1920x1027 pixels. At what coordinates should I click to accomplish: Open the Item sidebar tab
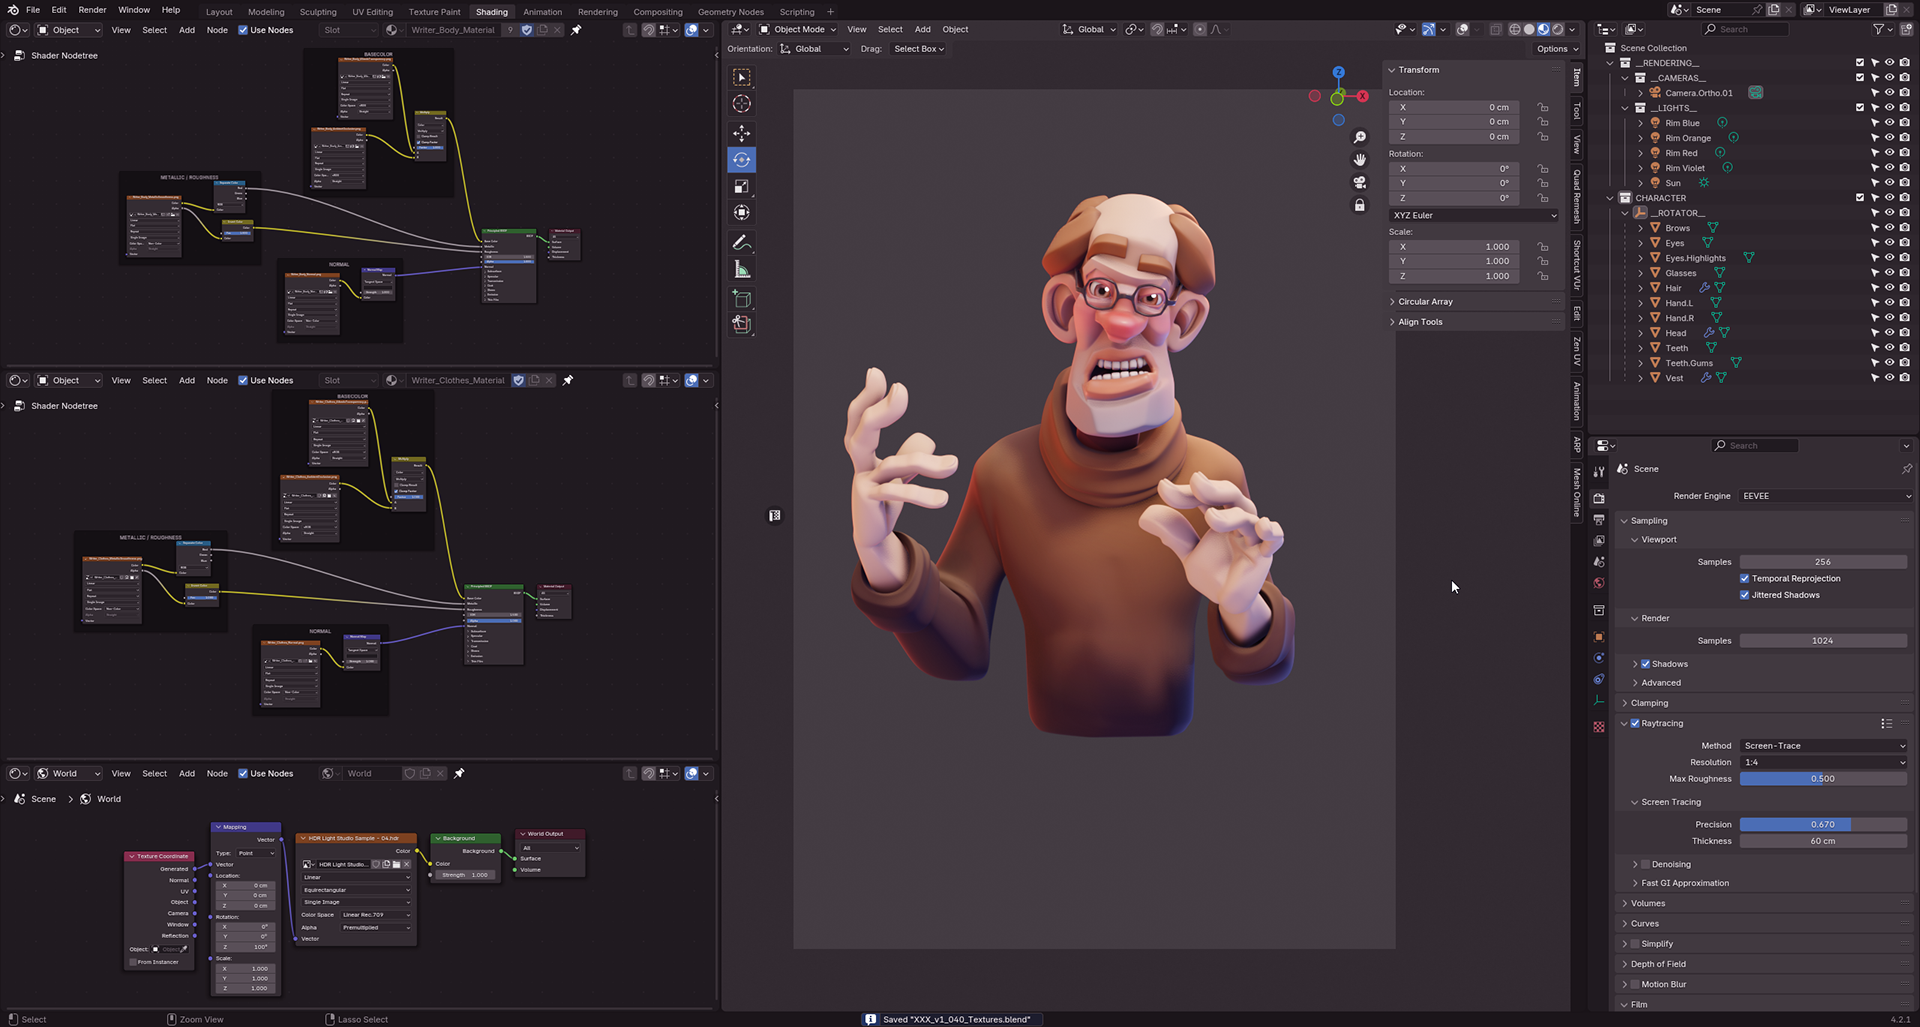[x=1577, y=77]
